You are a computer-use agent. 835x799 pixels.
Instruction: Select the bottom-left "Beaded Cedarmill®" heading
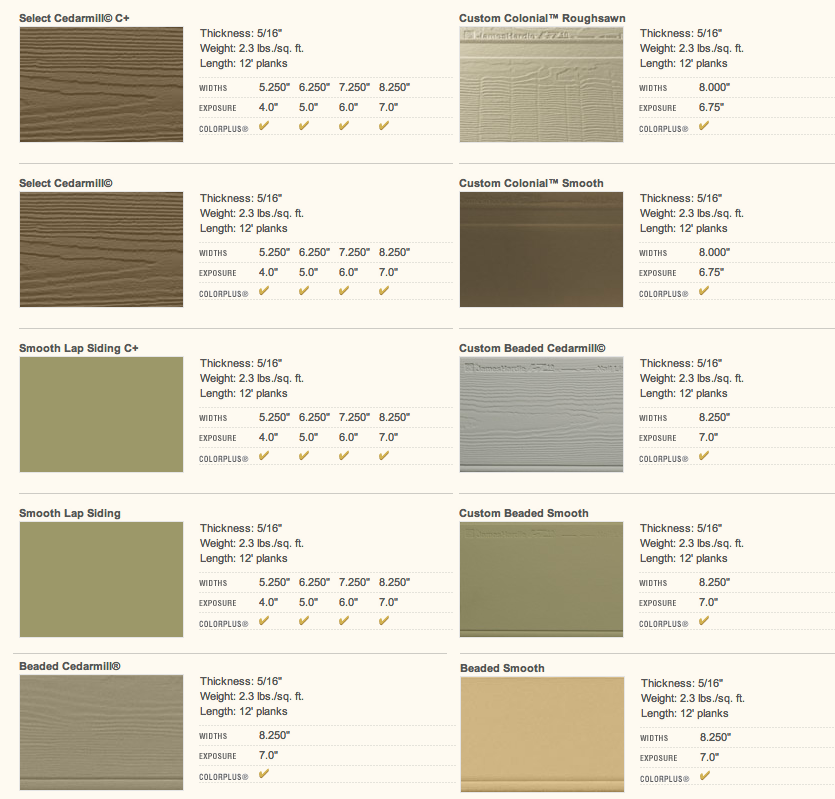[x=70, y=666]
